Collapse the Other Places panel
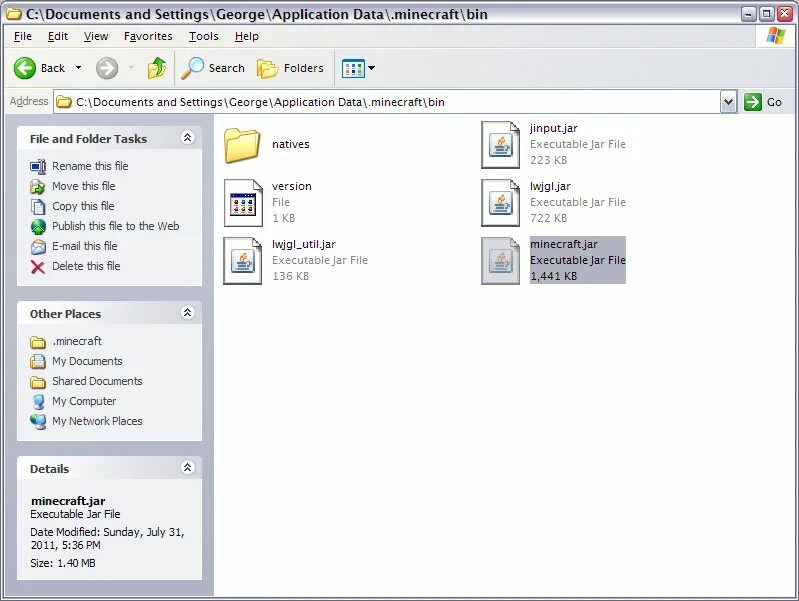Screen dimensions: 799x601 click(x=188, y=312)
